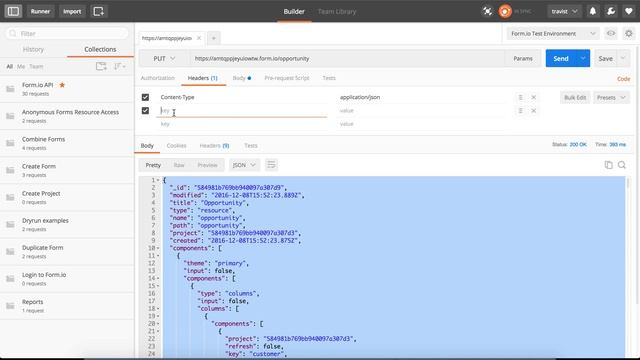Viewport: 640px width, 360px height.
Task: Collapse components array at line 10
Action: (158, 248)
